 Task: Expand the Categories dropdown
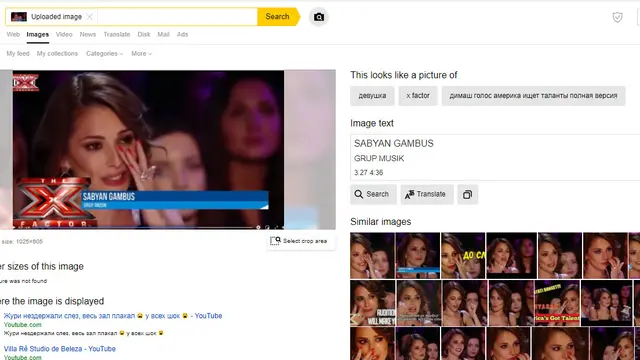click(104, 53)
